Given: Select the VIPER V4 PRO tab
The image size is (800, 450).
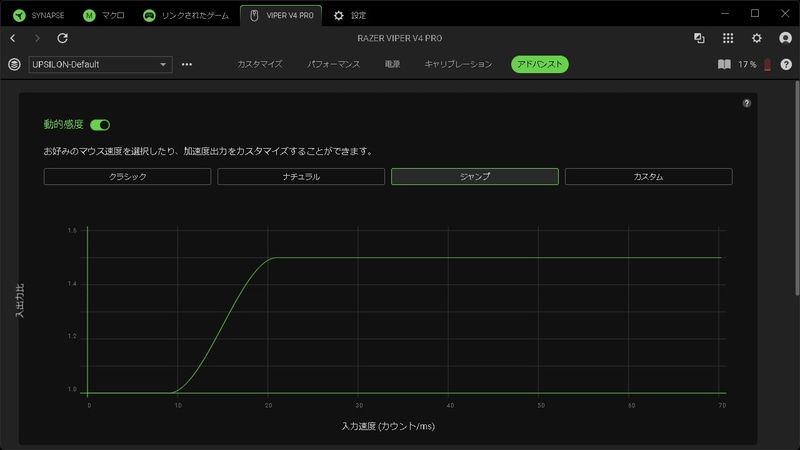Looking at the screenshot, I should coord(281,15).
